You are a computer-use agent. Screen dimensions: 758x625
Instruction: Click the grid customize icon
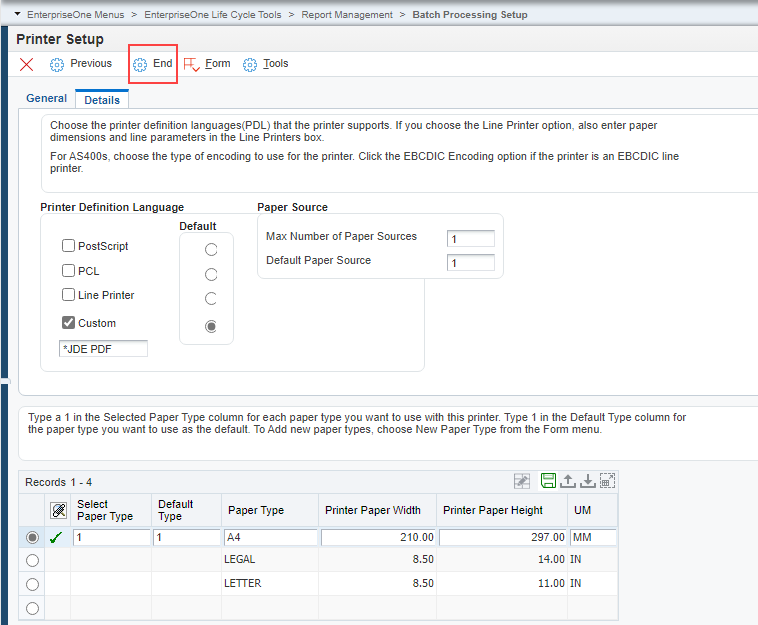(x=522, y=481)
